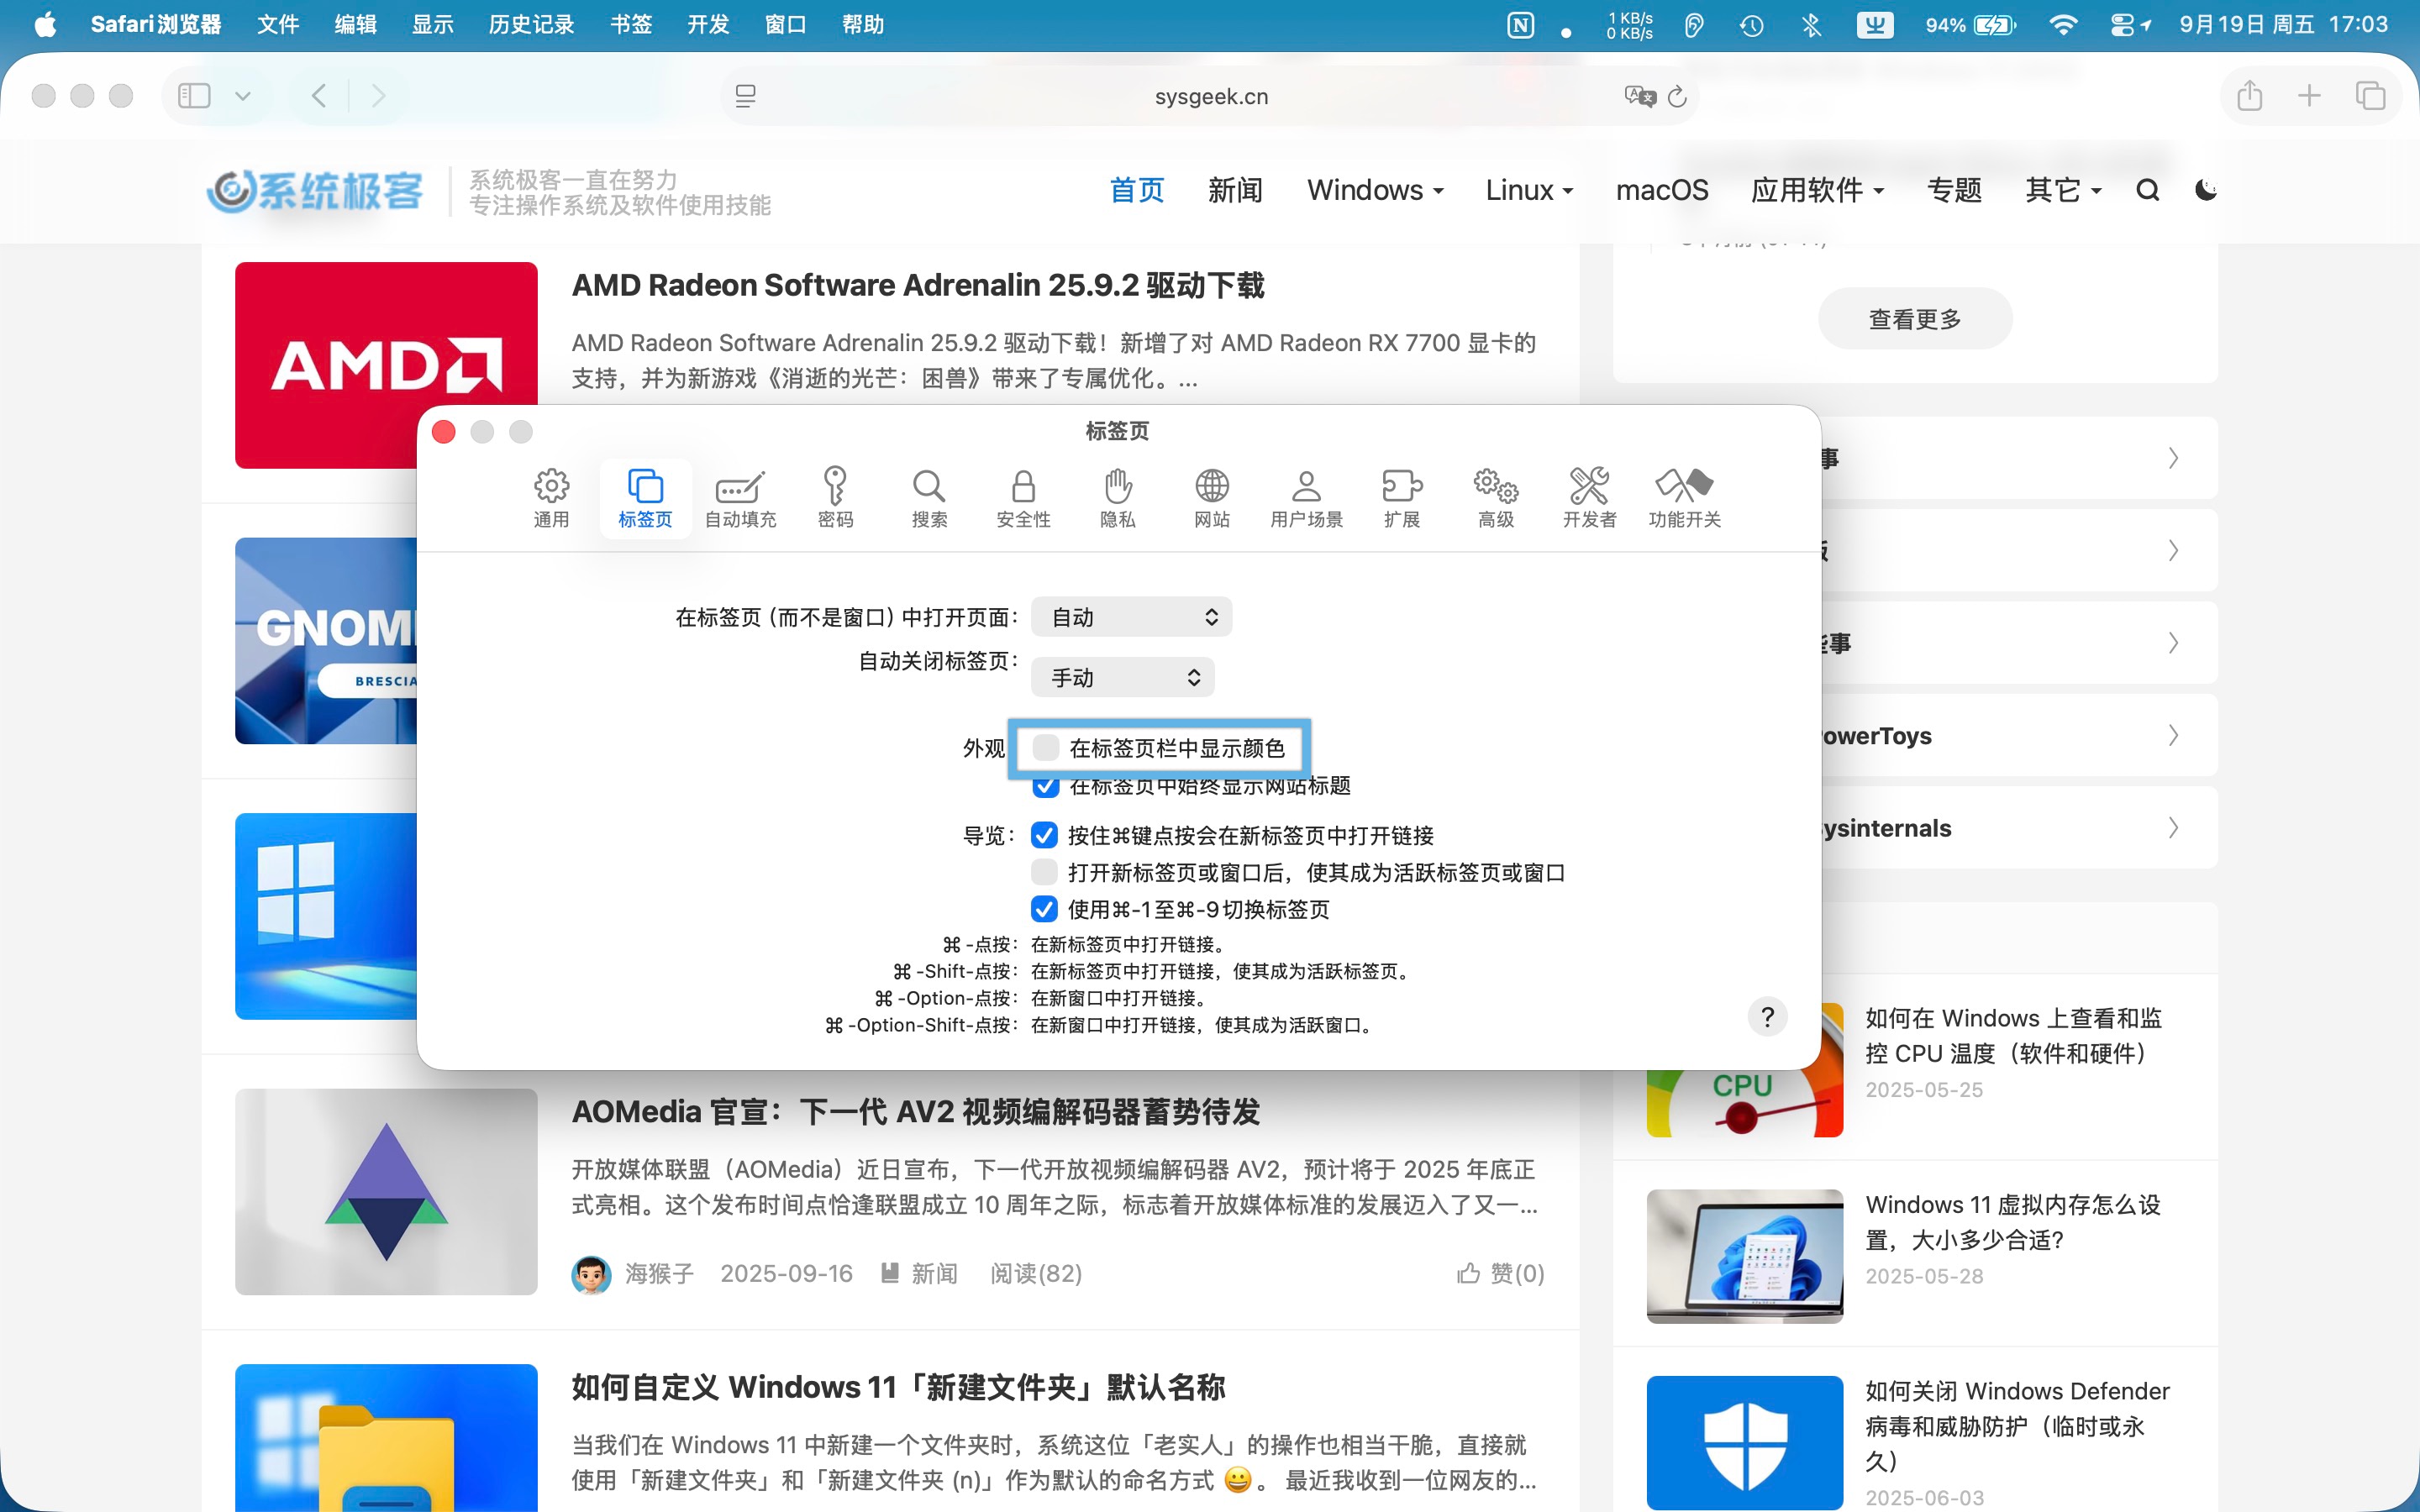
Task: Open the 在标签页中打开页面 自动 dropdown
Action: coord(1131,617)
